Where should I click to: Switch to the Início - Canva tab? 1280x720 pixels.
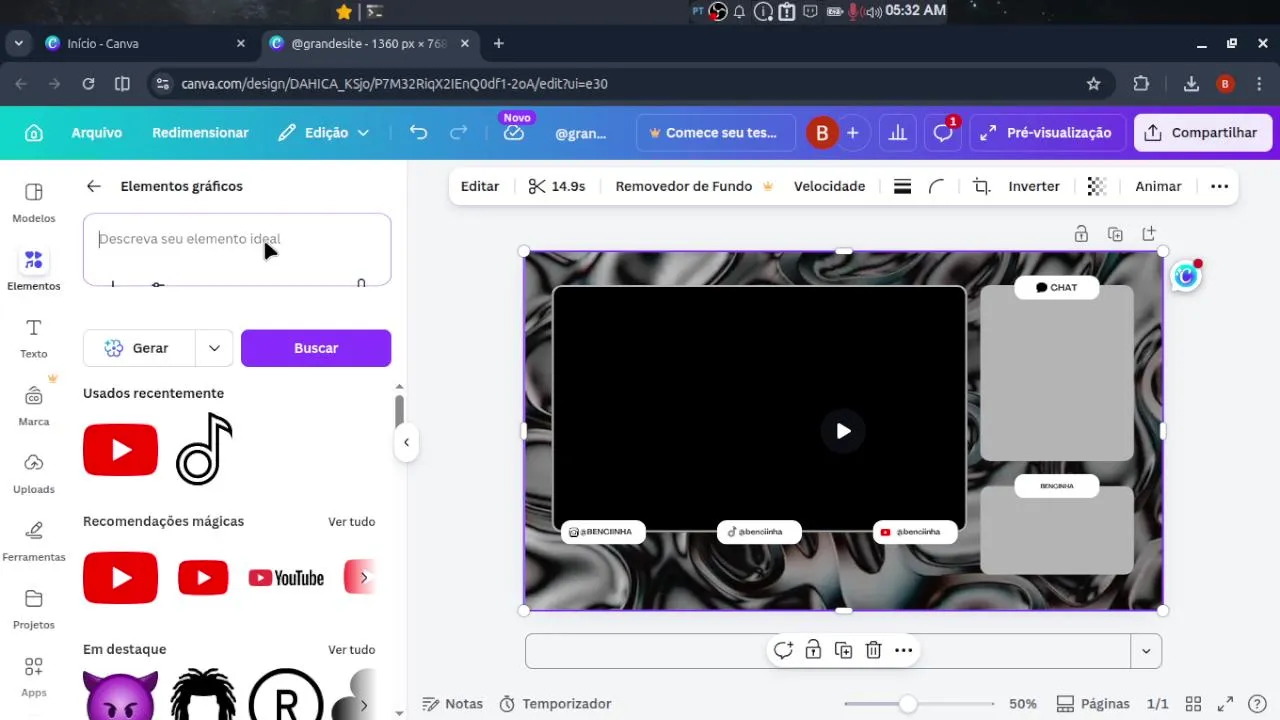(x=146, y=43)
